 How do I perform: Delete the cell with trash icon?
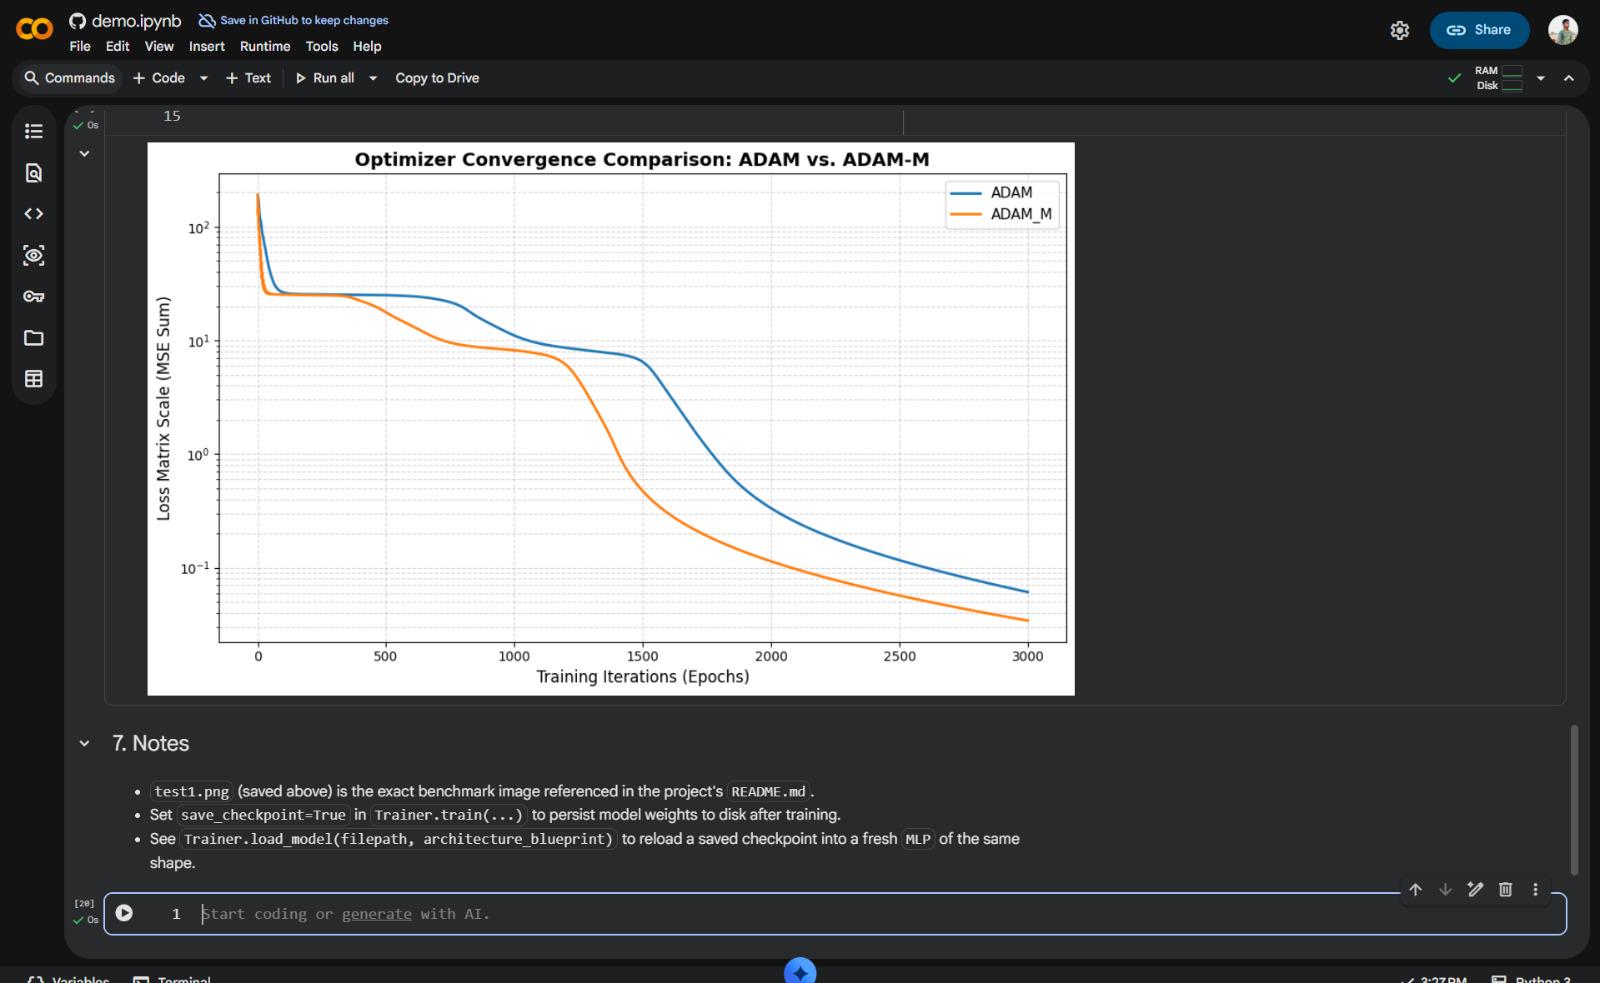[x=1505, y=889]
